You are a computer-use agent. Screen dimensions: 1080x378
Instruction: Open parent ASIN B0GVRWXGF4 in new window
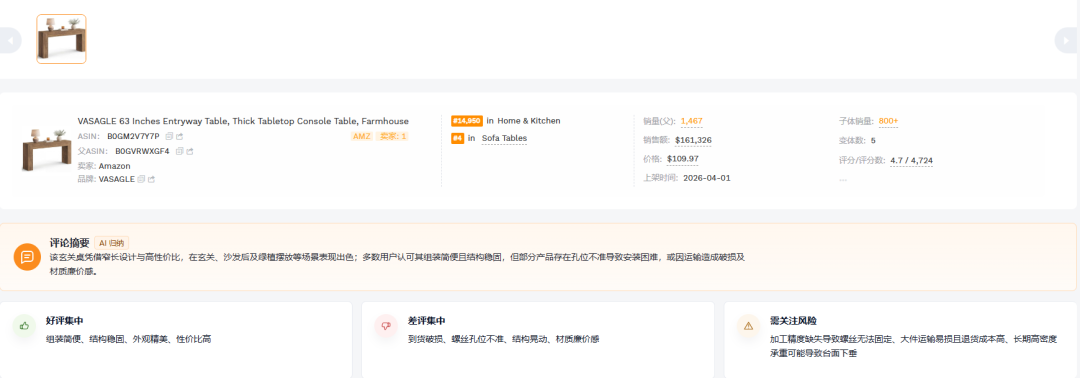(190, 151)
